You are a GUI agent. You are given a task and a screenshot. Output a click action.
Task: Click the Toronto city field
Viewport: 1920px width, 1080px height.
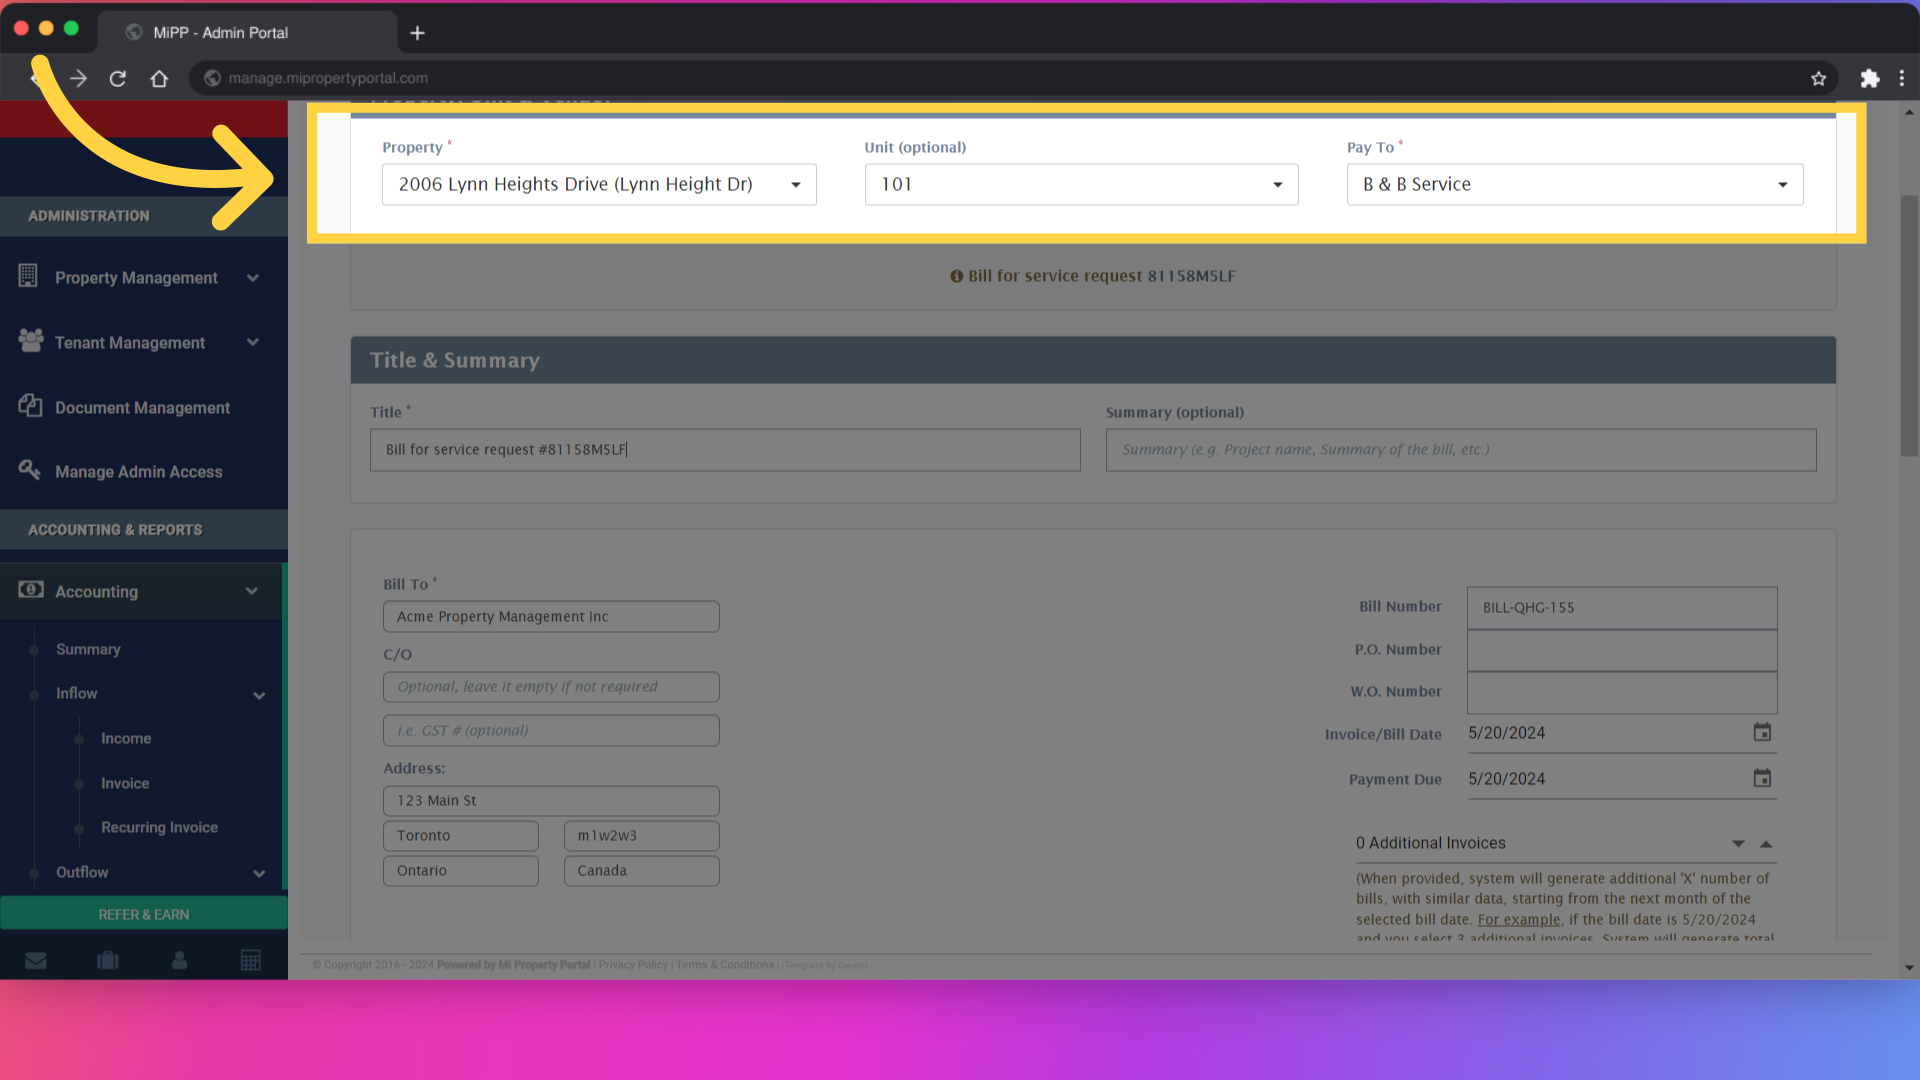click(461, 835)
